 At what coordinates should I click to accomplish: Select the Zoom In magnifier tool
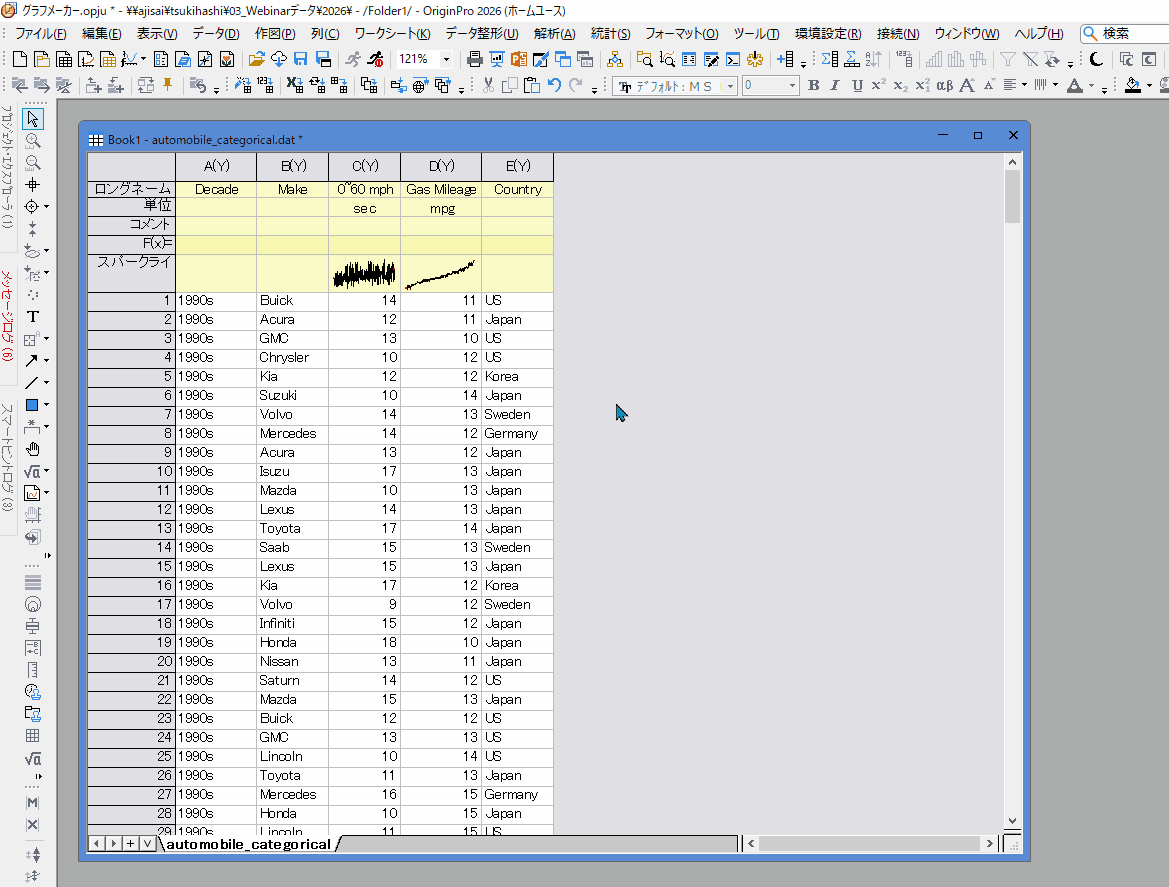click(x=33, y=141)
